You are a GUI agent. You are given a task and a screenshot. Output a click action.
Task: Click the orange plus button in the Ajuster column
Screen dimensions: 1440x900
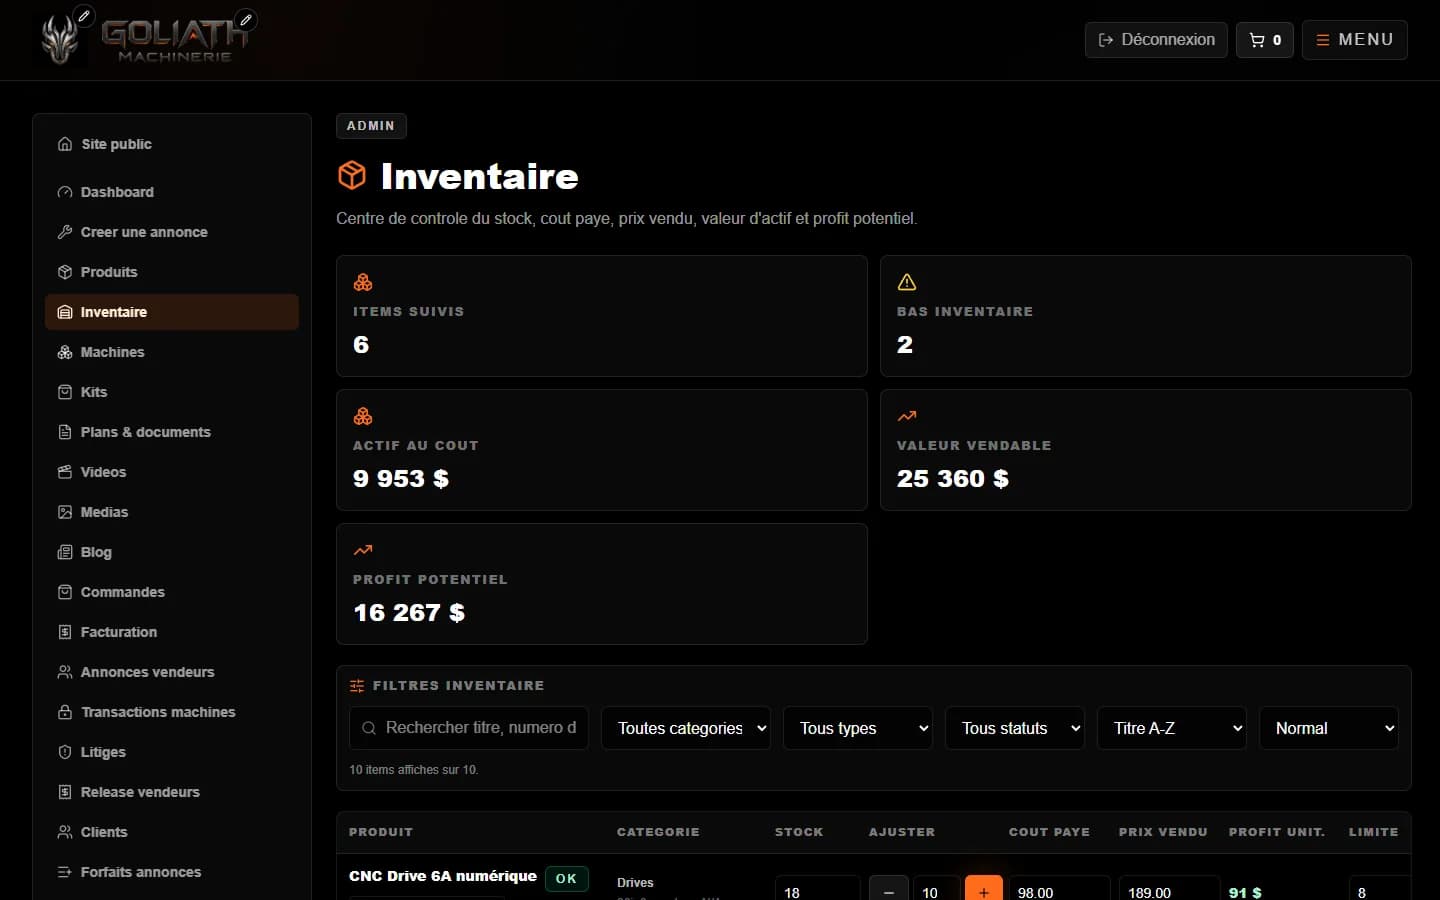click(984, 890)
